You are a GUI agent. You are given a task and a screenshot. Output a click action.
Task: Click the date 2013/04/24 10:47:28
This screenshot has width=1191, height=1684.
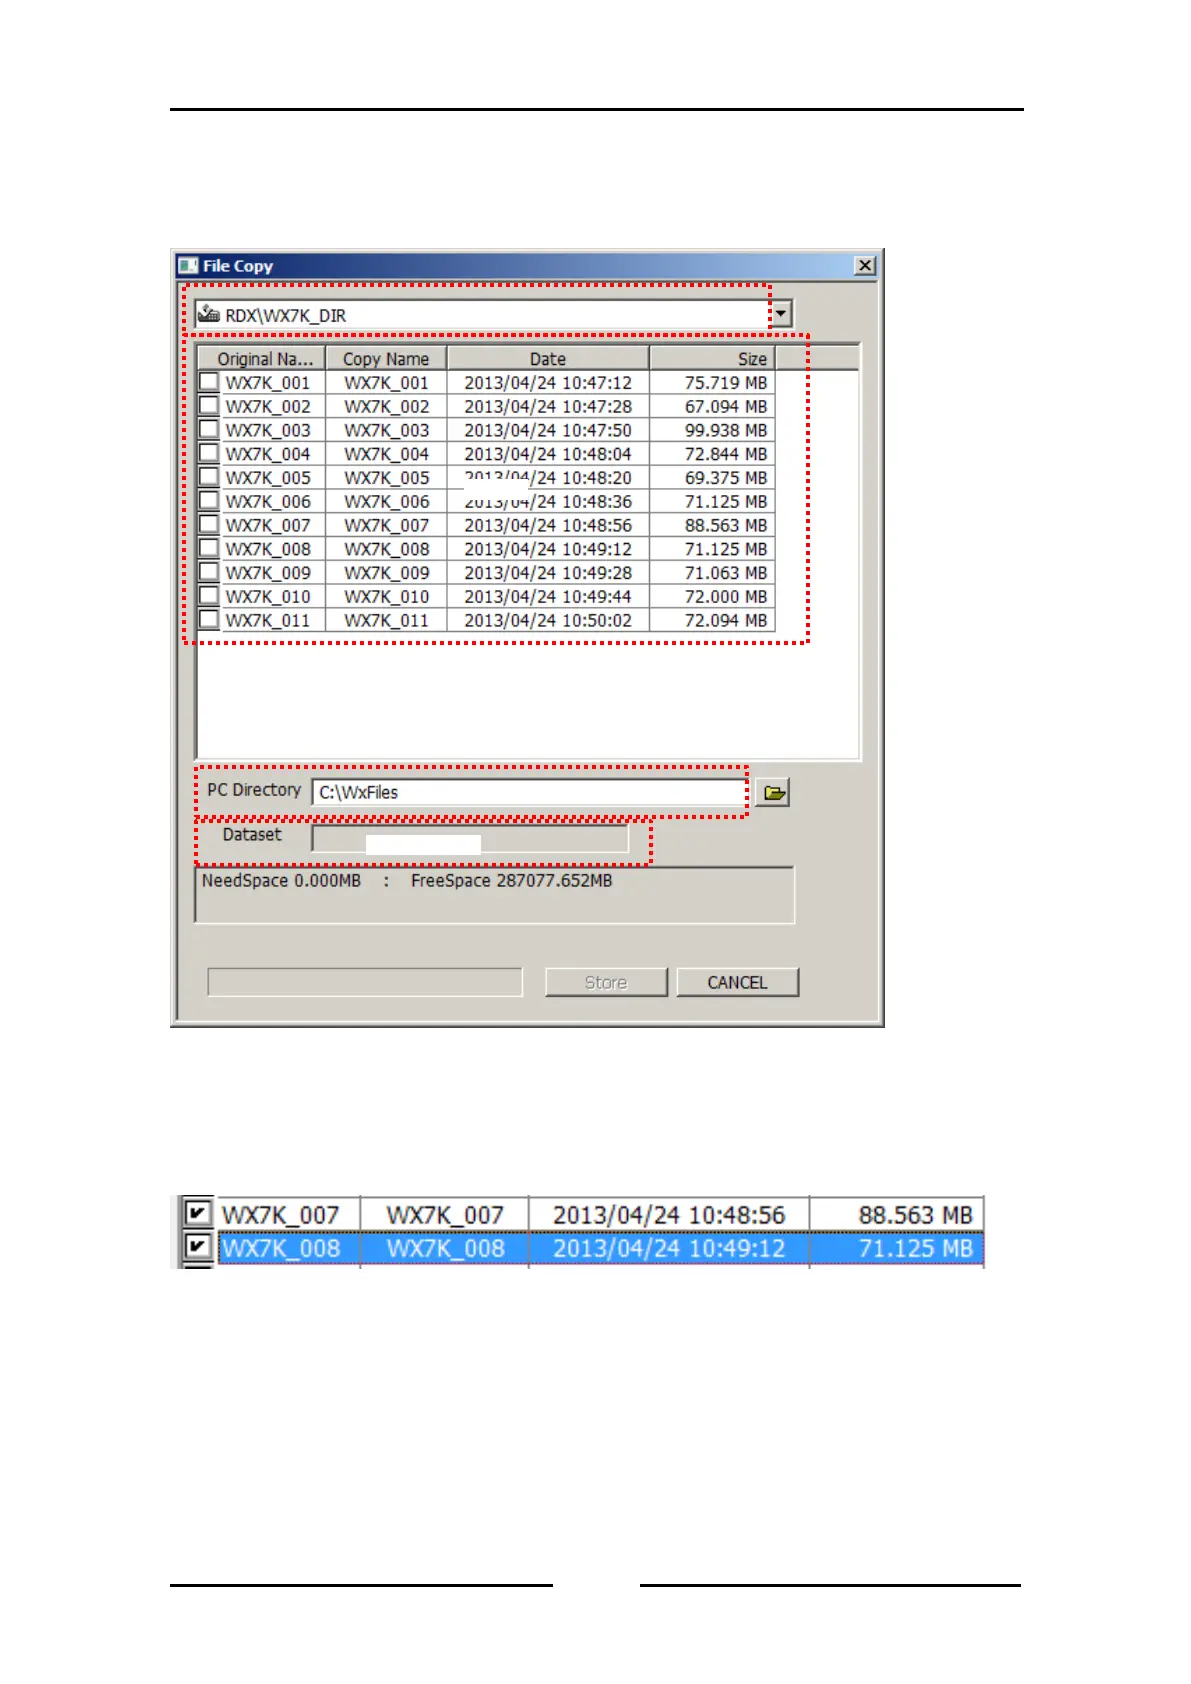pos(548,406)
